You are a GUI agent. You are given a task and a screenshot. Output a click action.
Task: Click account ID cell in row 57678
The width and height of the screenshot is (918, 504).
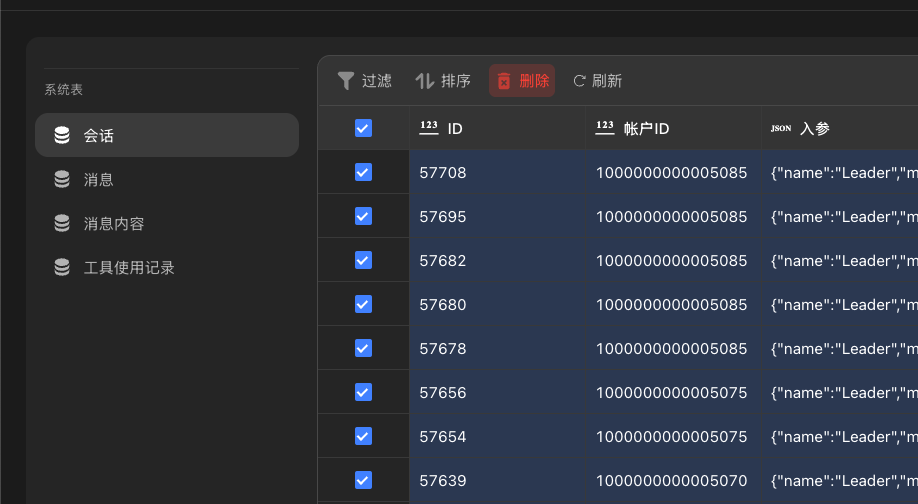(673, 348)
